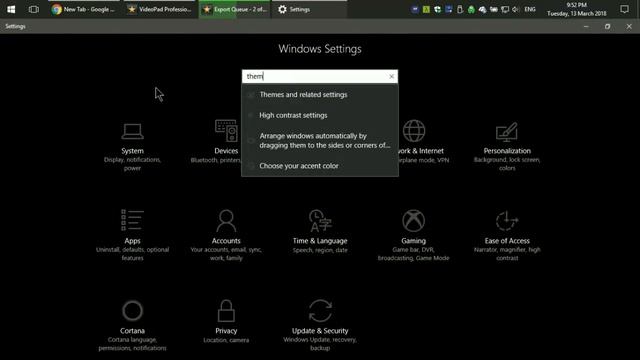Click the 'Accounts' category label
640x360 pixels.
[x=226, y=241]
